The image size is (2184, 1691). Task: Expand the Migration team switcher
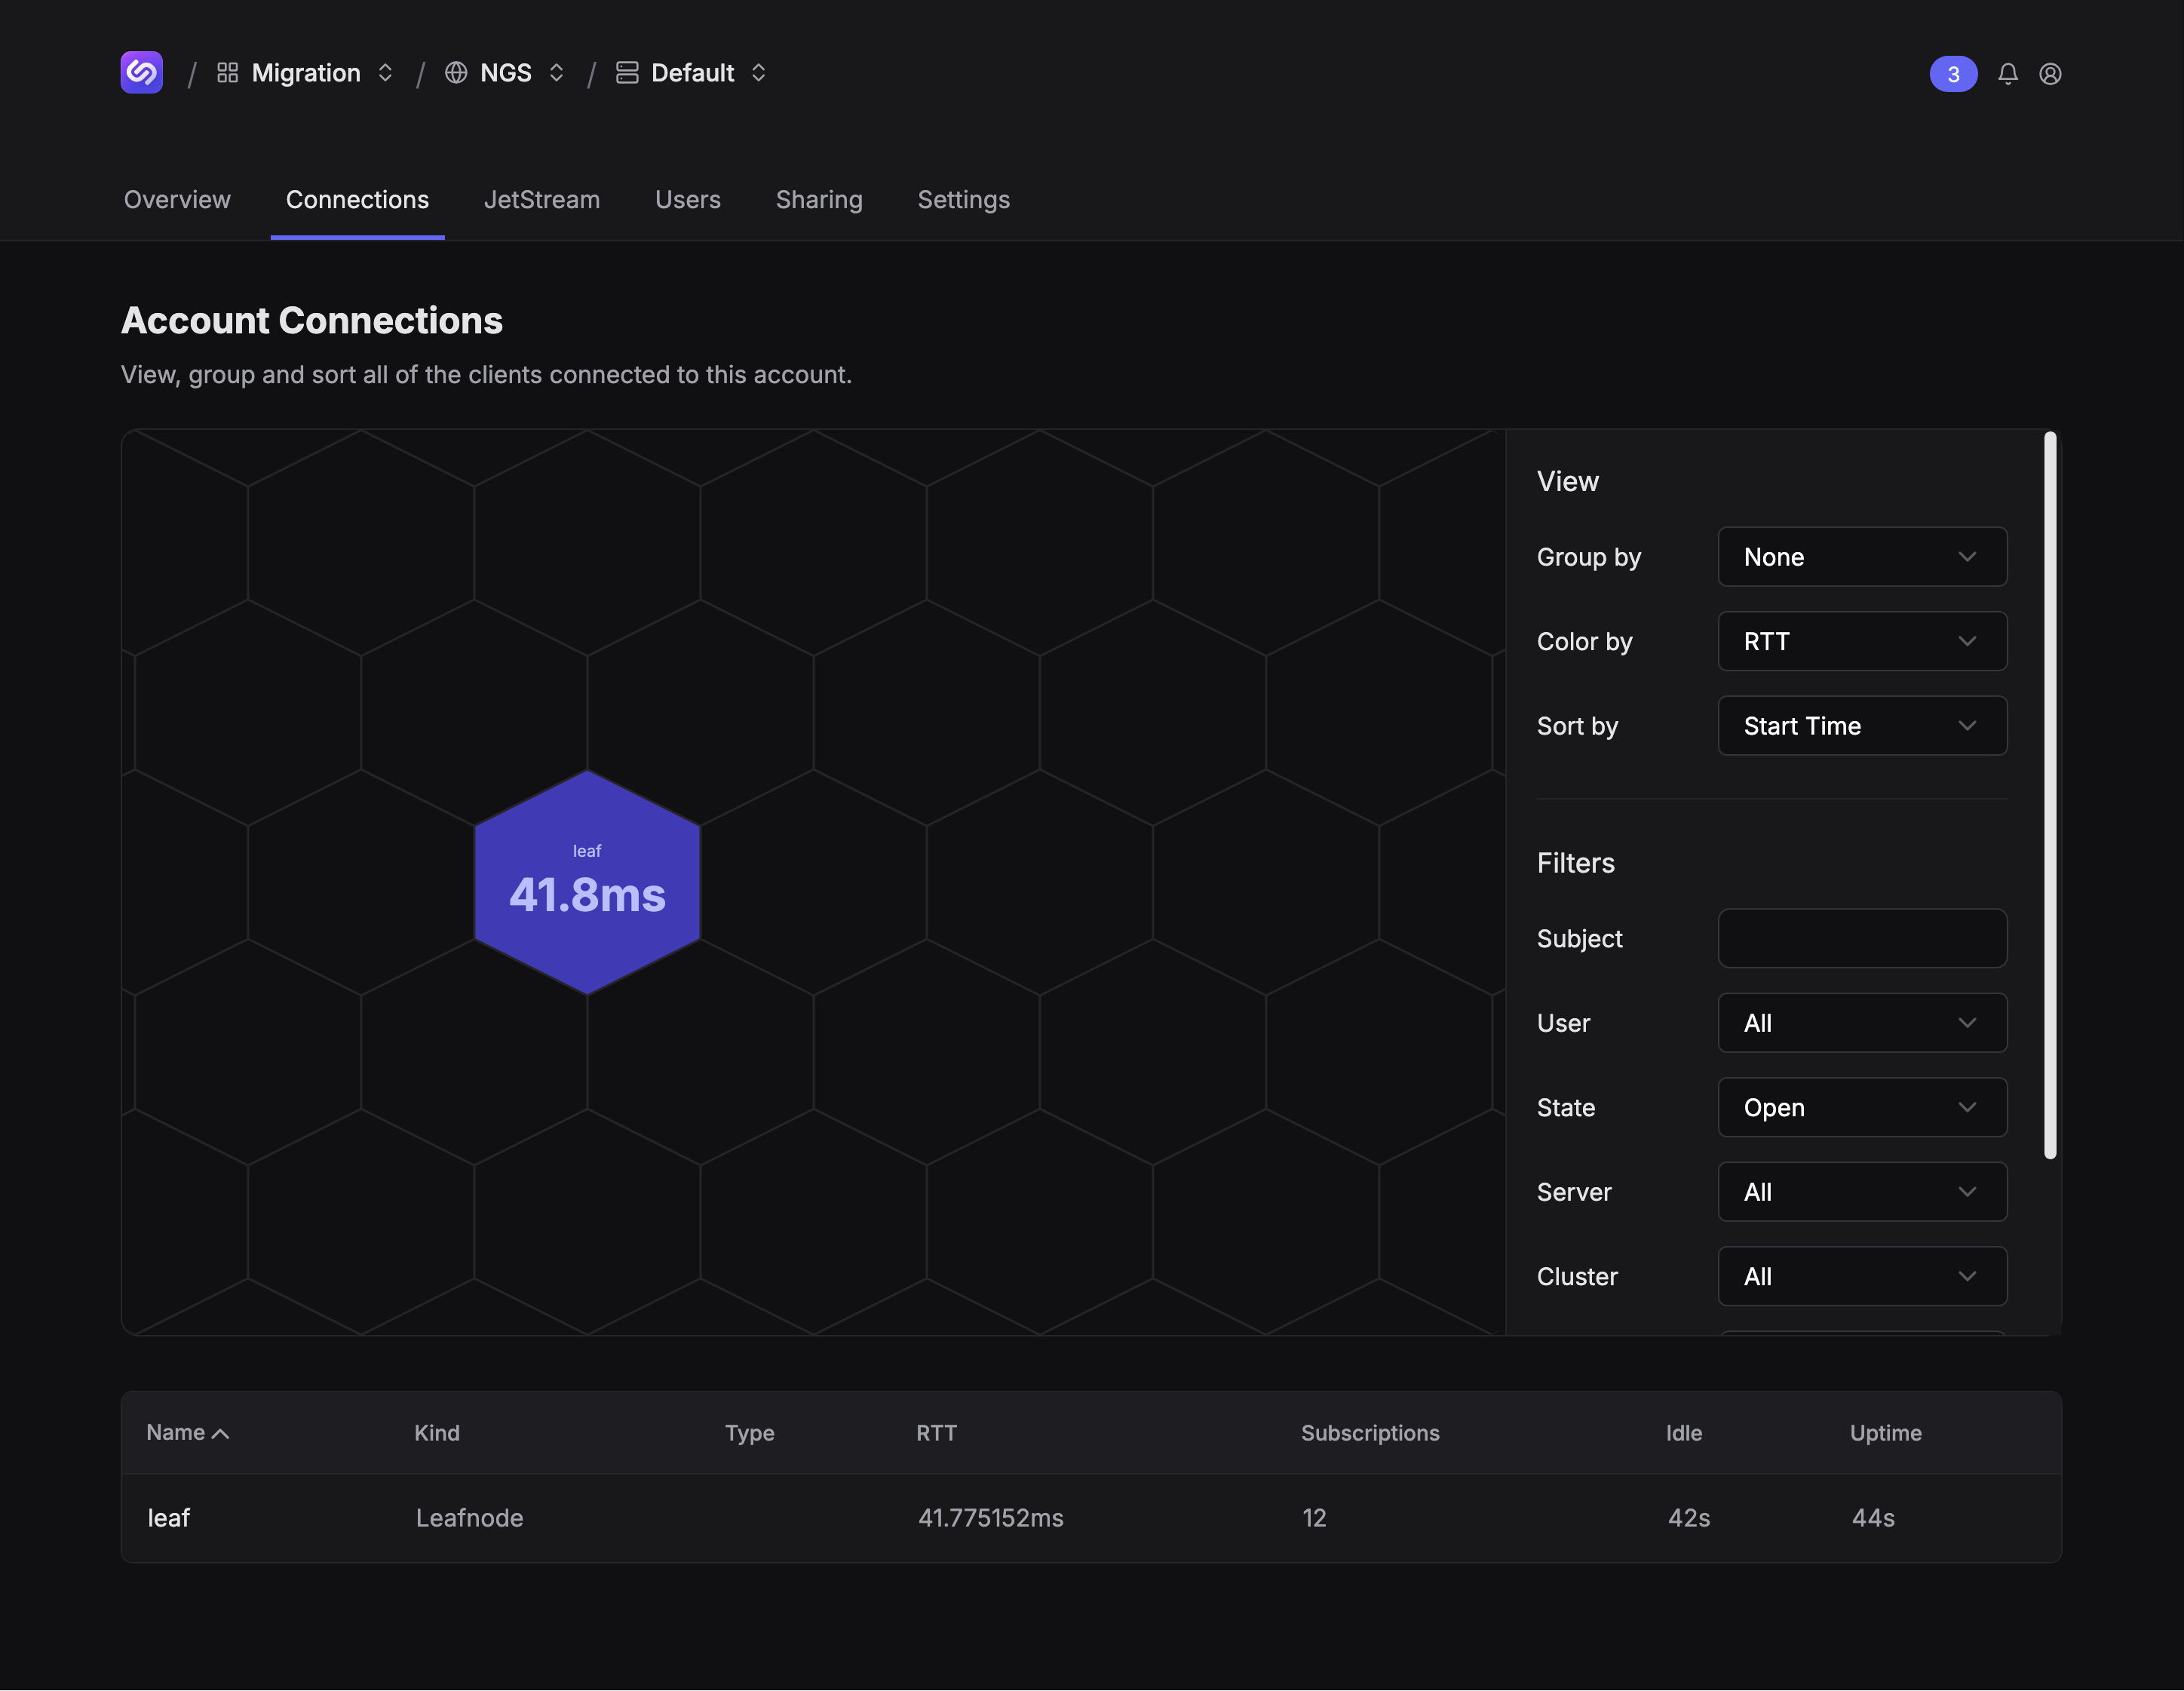coord(385,73)
